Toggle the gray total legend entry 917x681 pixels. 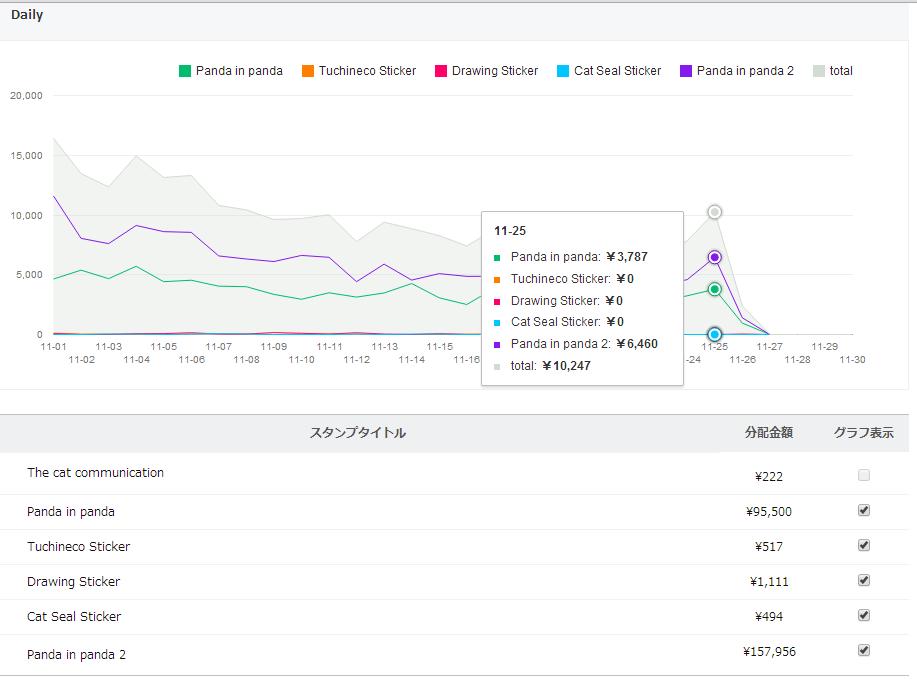(833, 71)
